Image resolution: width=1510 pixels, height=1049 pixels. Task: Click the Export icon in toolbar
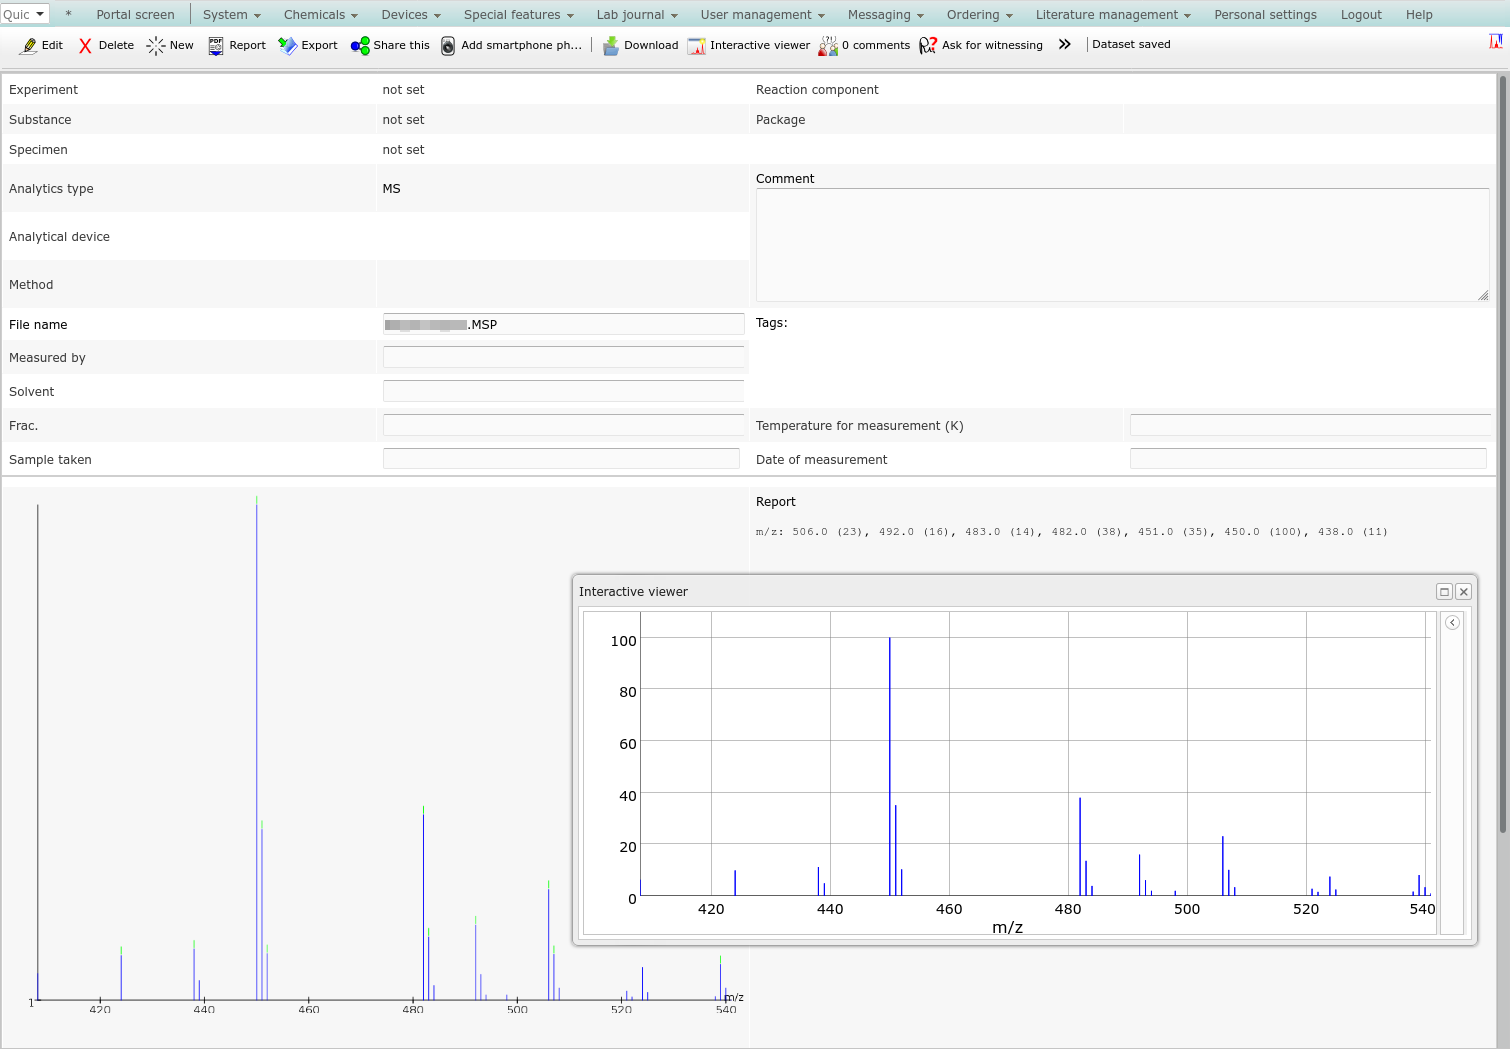point(288,46)
